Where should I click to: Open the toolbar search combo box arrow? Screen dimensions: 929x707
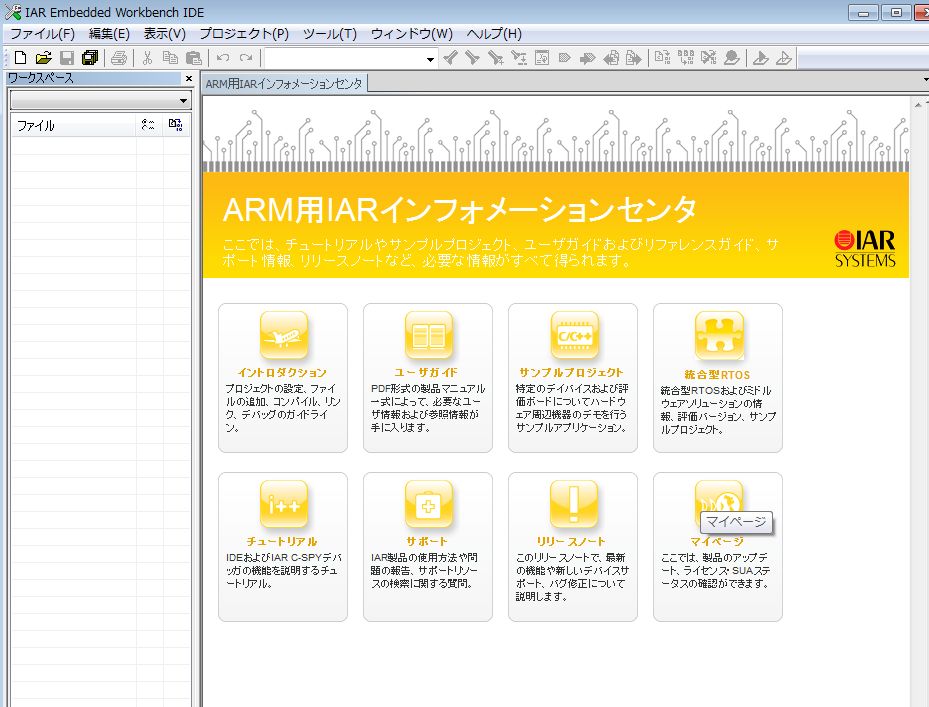coord(430,59)
